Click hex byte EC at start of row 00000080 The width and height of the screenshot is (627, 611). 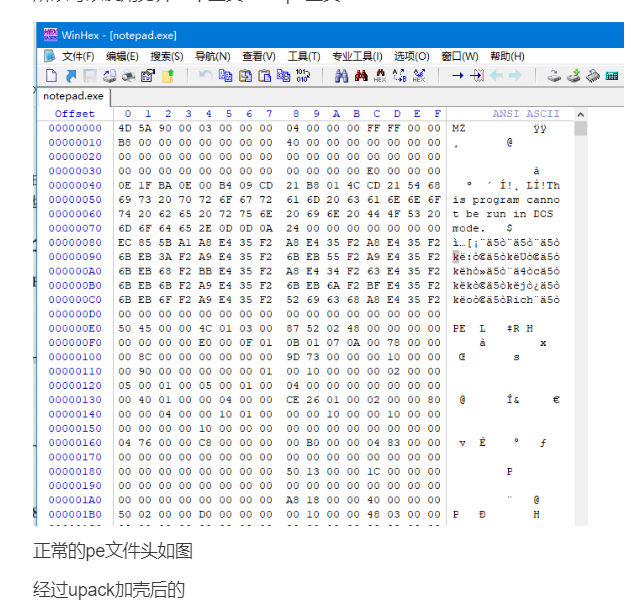pyautogui.click(x=125, y=243)
